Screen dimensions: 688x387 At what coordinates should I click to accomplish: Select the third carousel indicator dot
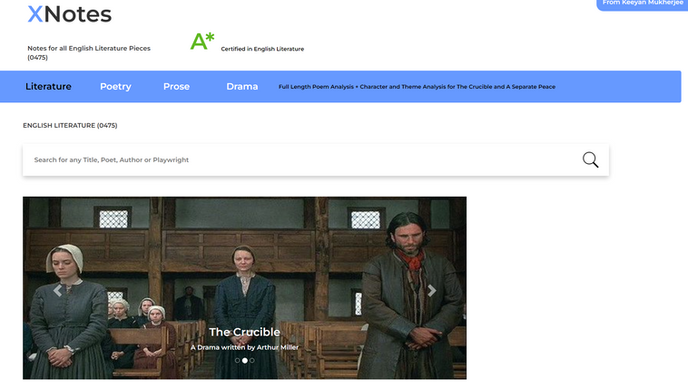point(252,361)
